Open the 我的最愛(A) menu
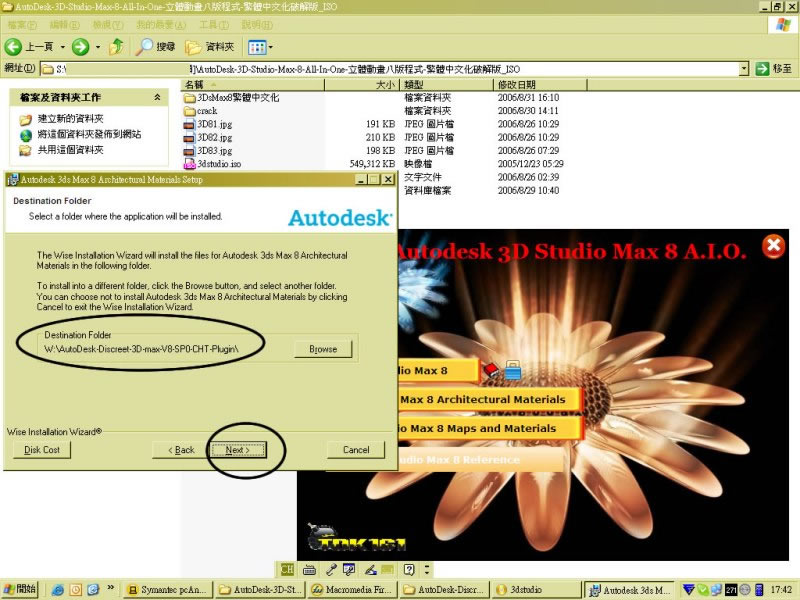This screenshot has width=800, height=600. (161, 25)
